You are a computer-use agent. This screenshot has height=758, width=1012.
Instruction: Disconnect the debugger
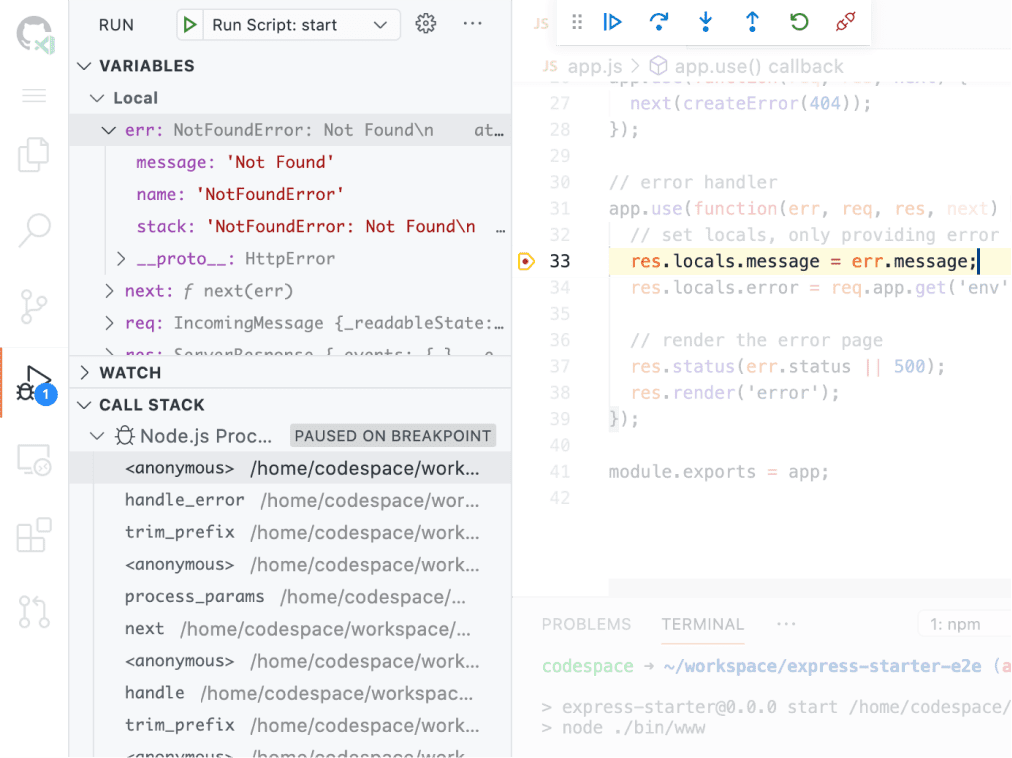pyautogui.click(x=845, y=23)
